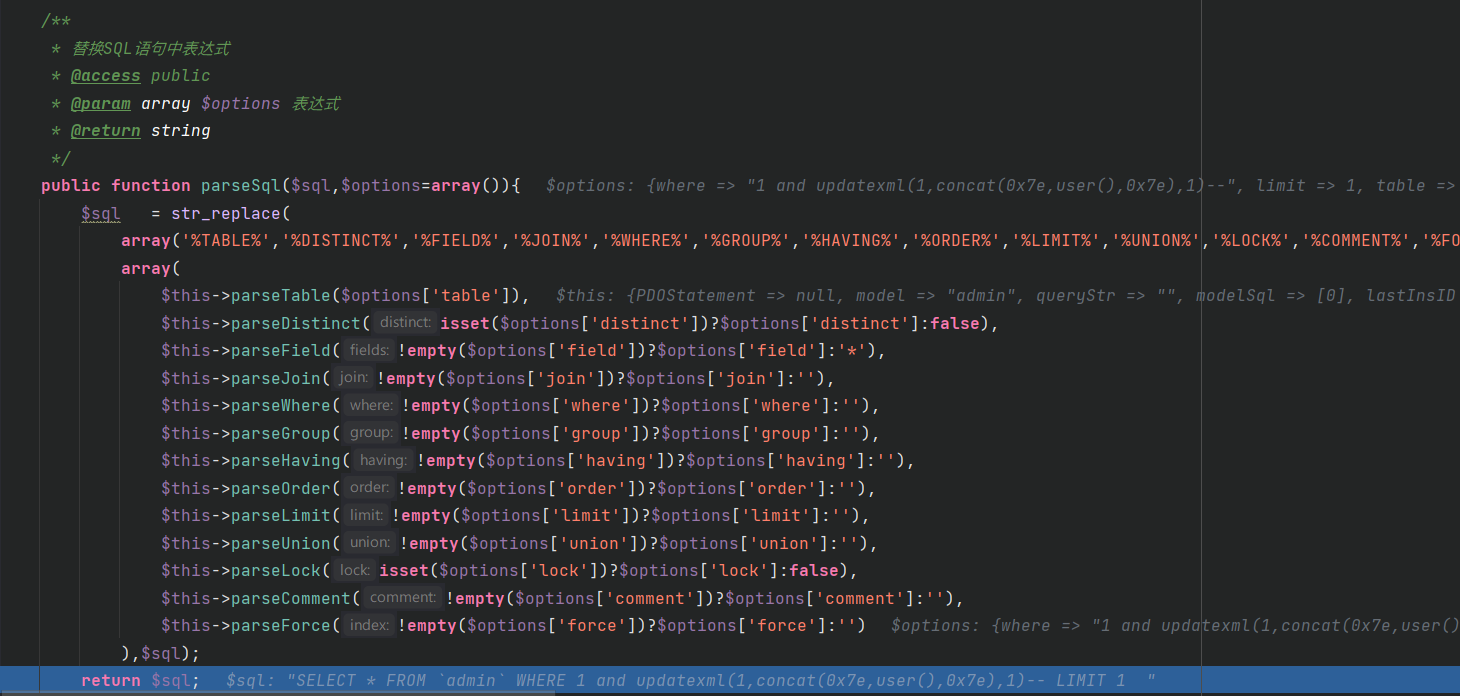Click the parseWhere method call
This screenshot has height=696, width=1460.
point(281,406)
